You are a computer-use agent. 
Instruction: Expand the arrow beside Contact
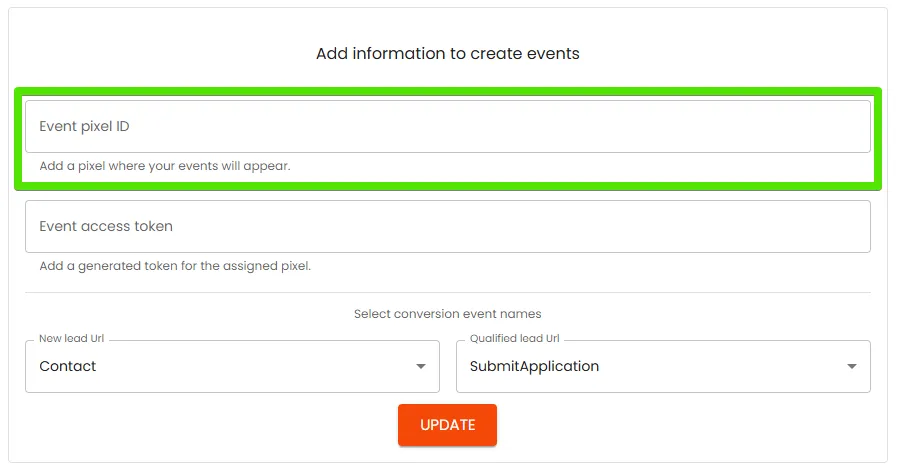click(x=421, y=366)
